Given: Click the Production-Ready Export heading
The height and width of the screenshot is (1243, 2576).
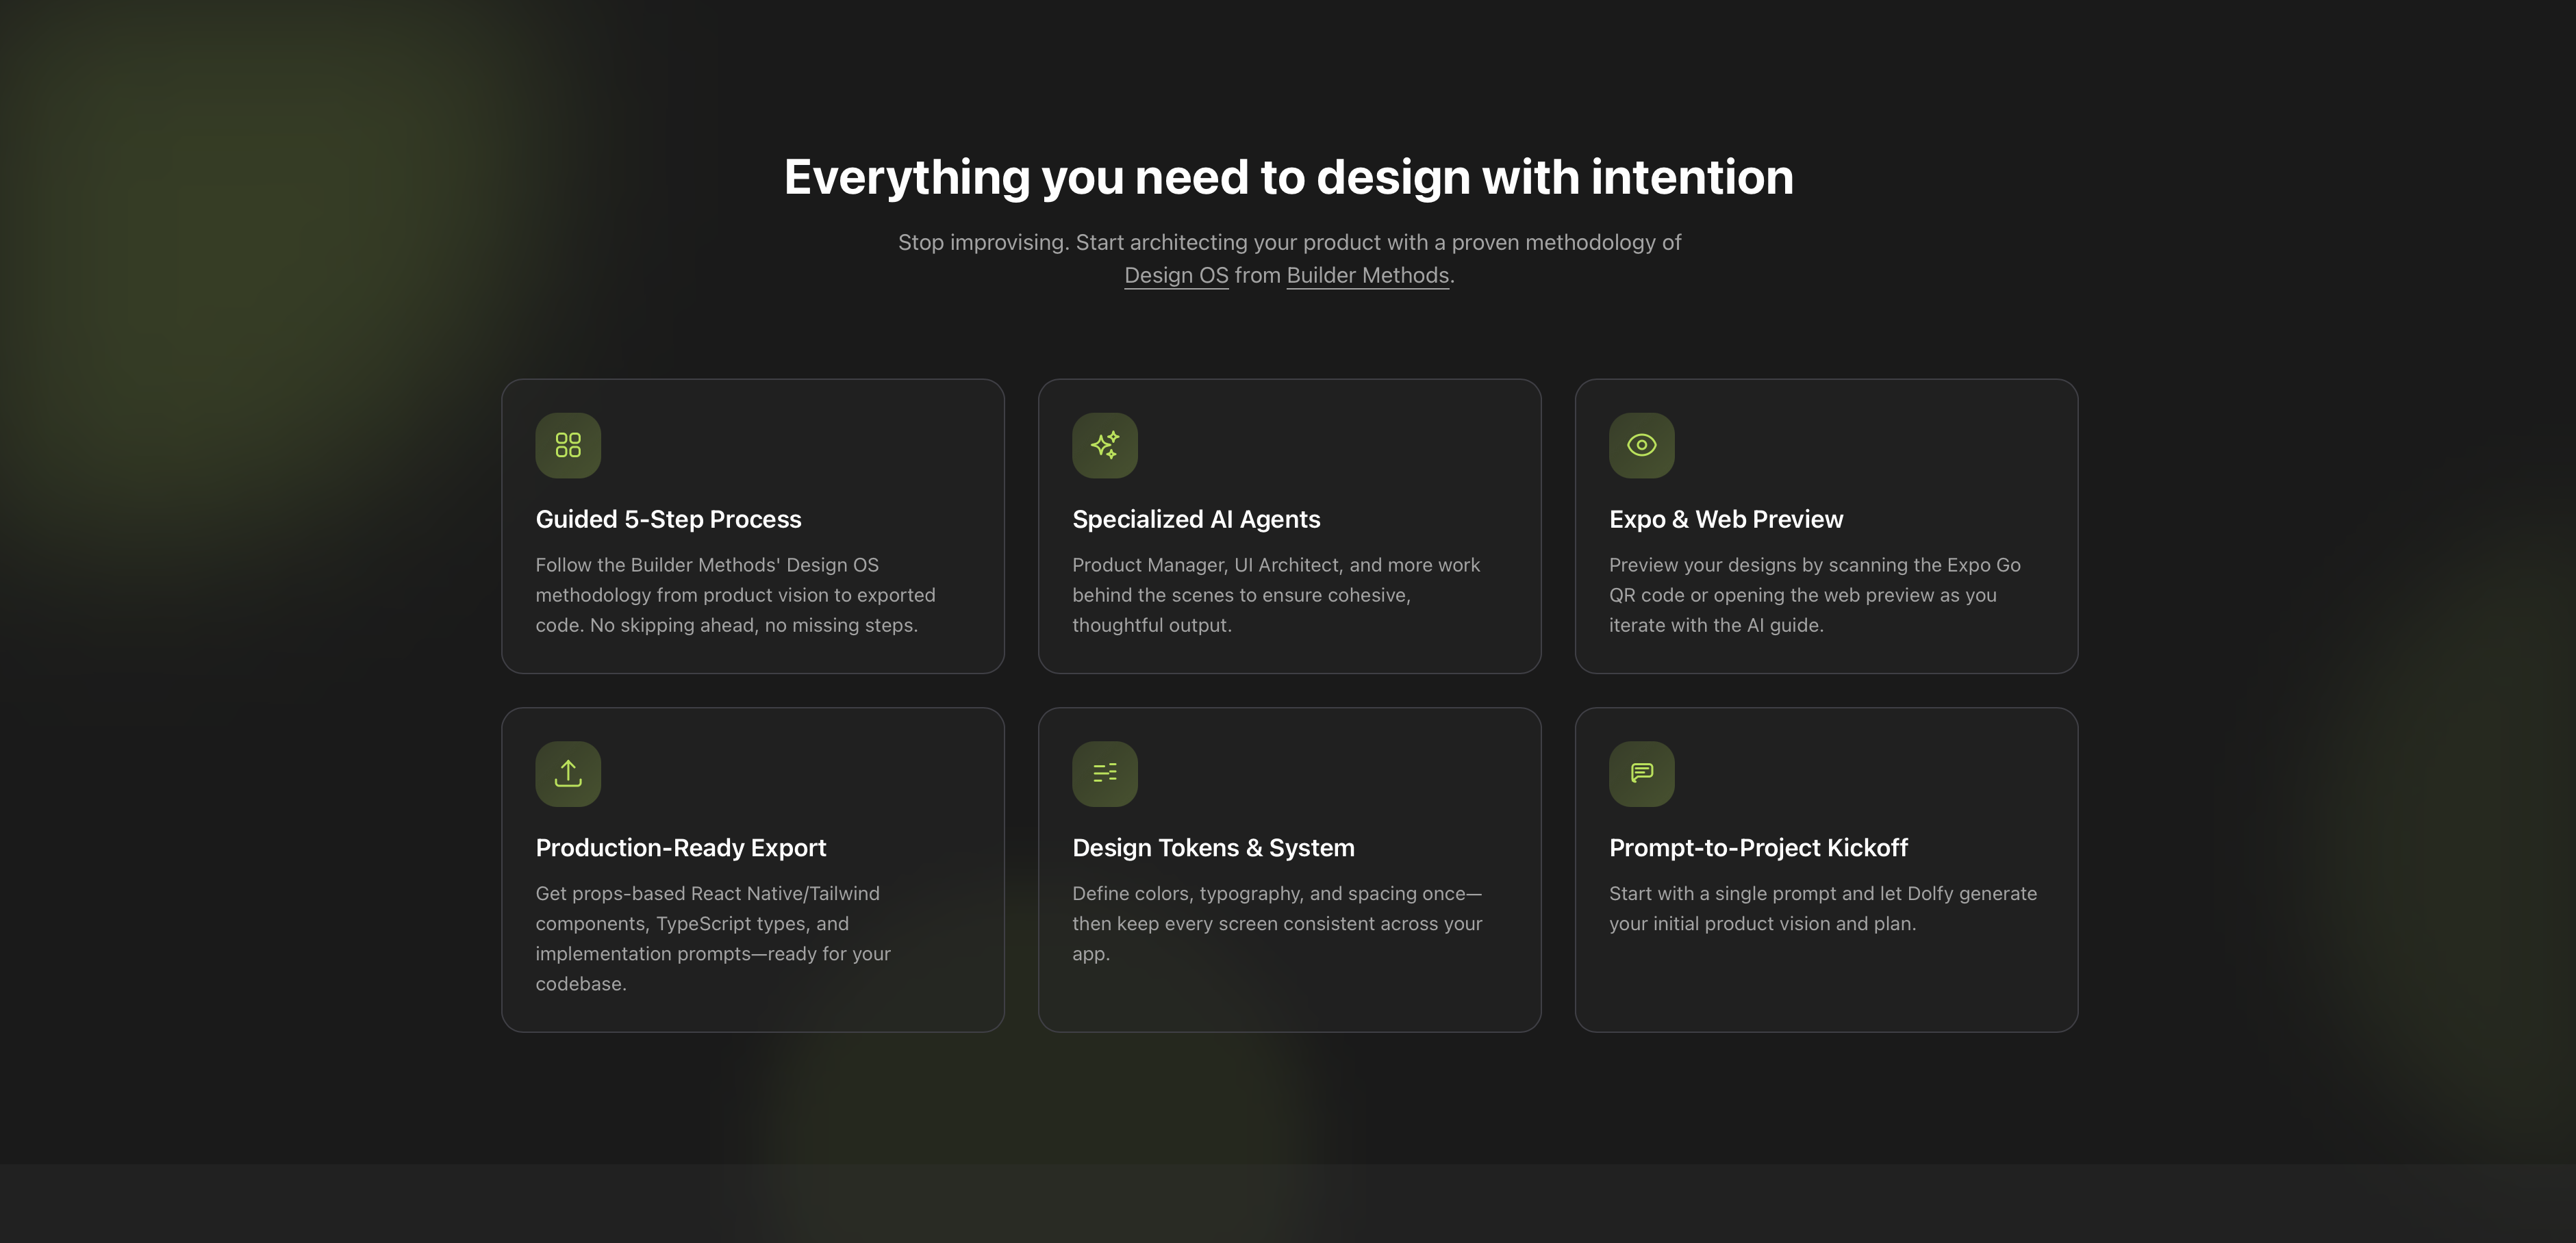Looking at the screenshot, I should [x=680, y=847].
